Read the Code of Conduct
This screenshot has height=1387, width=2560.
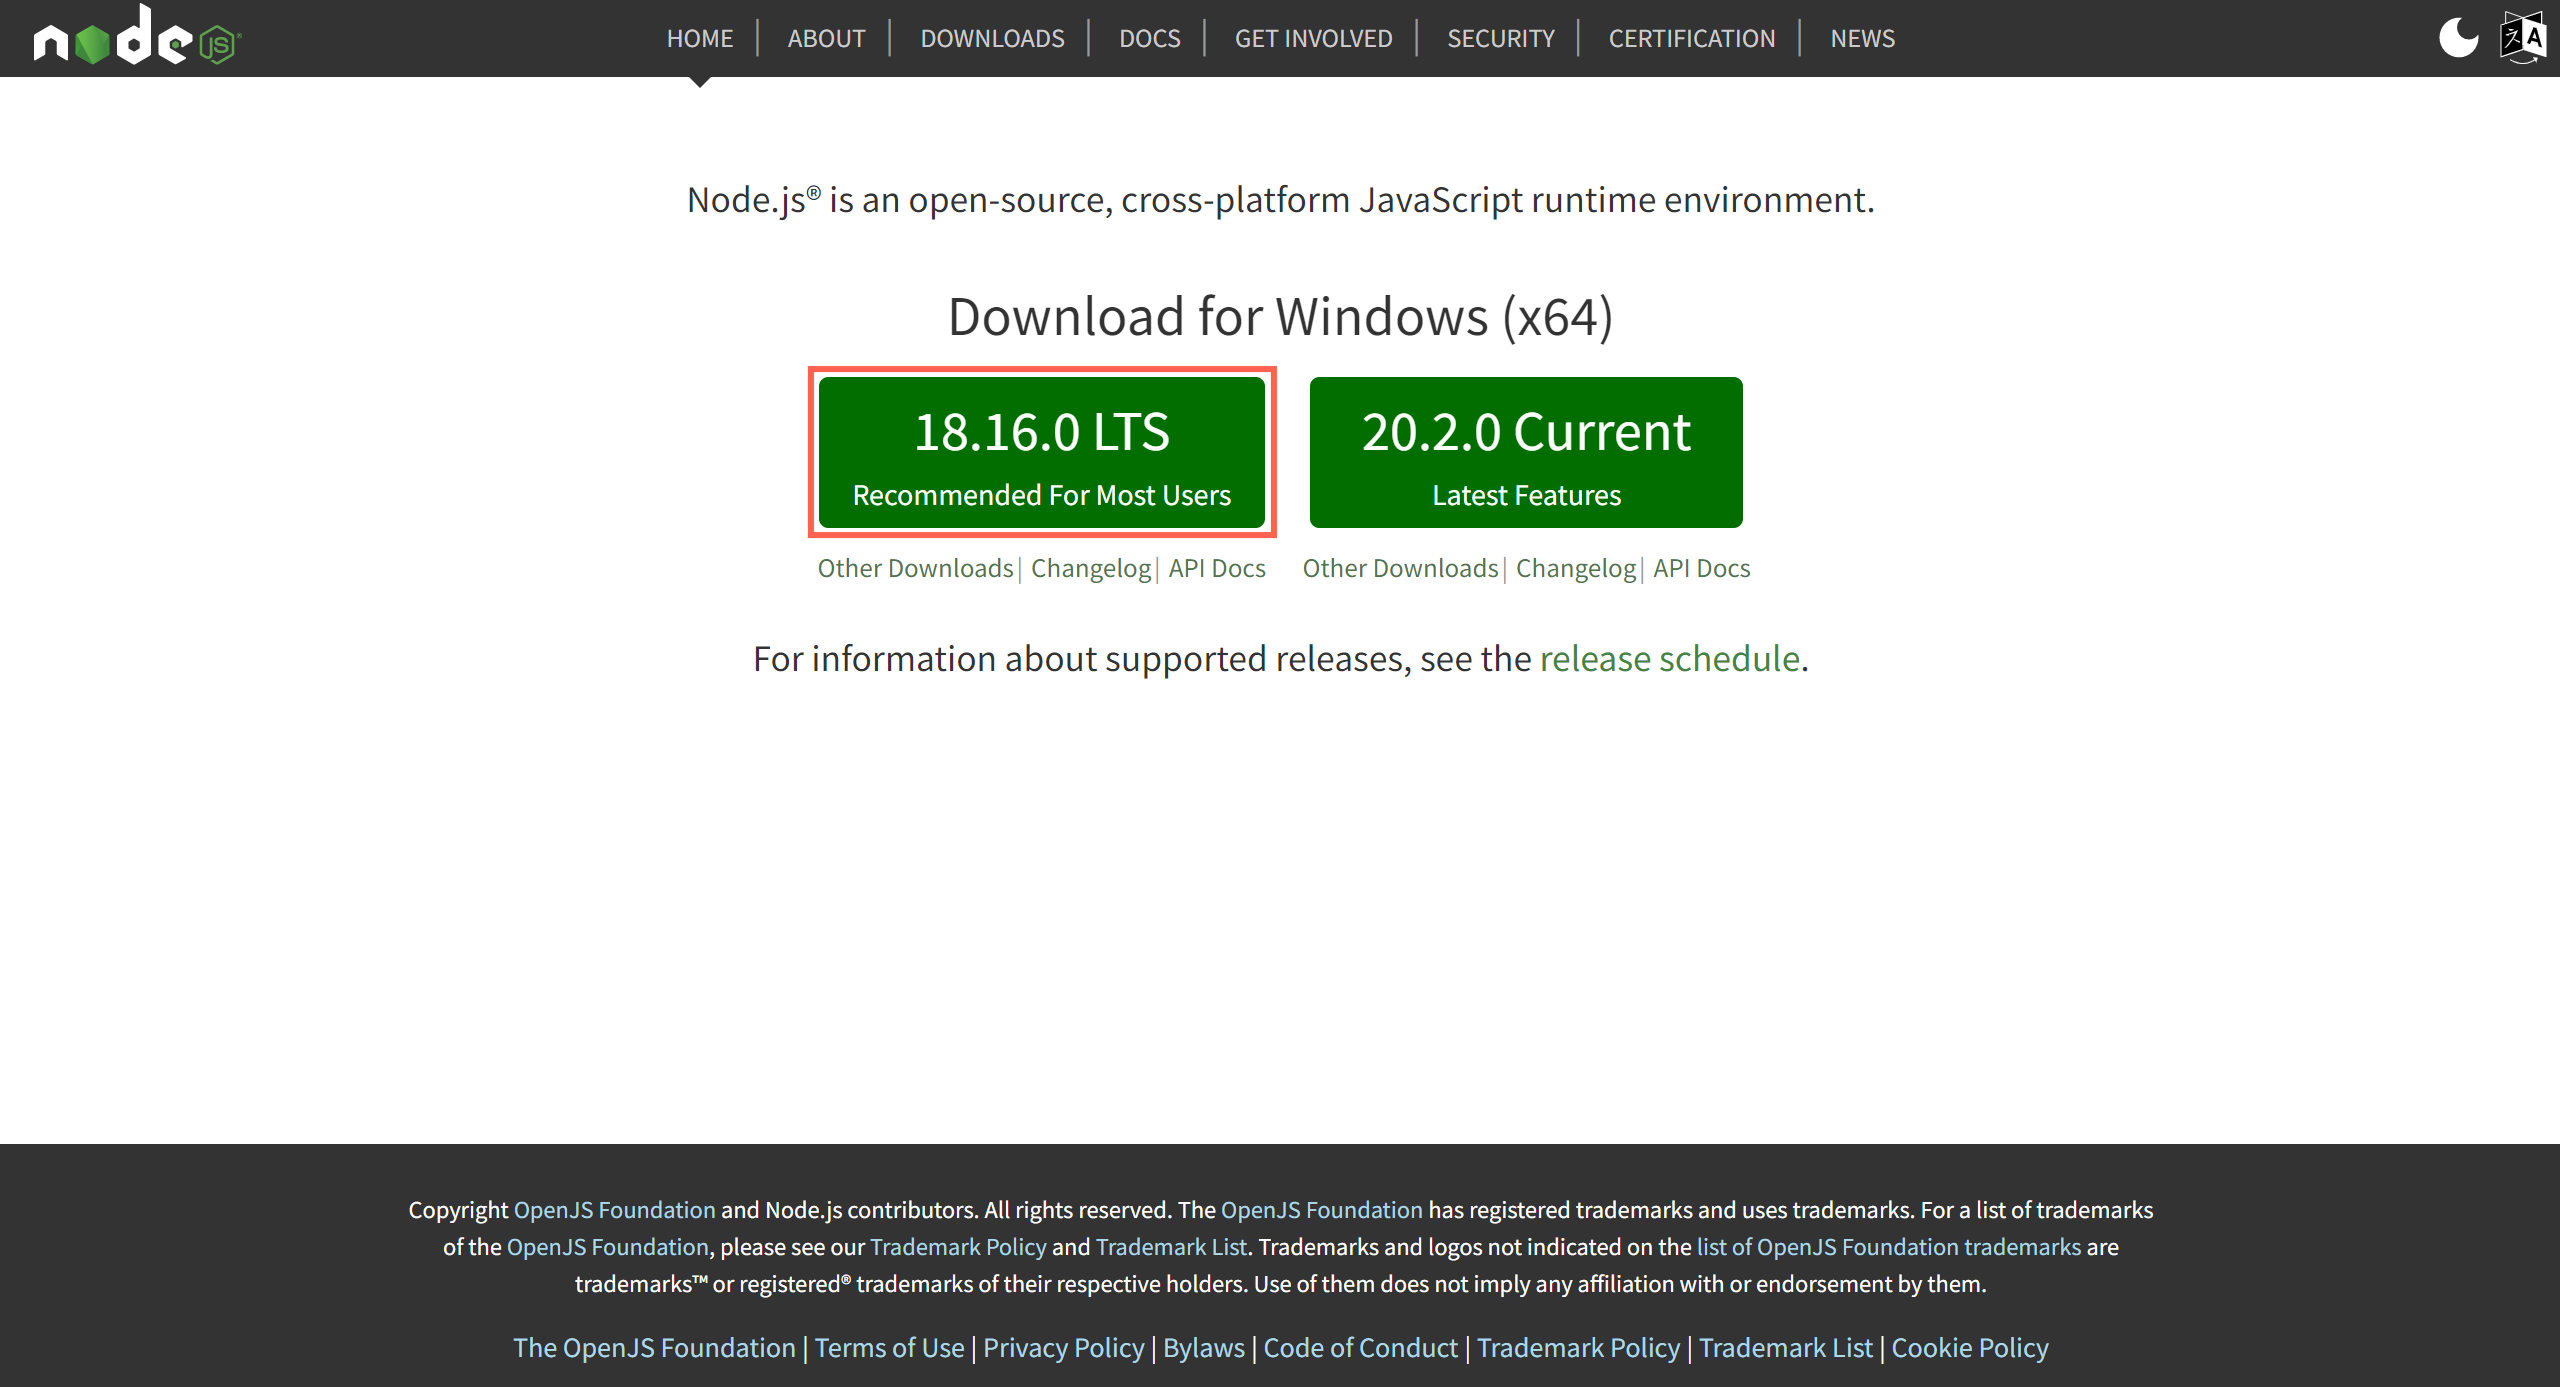(x=1360, y=1347)
